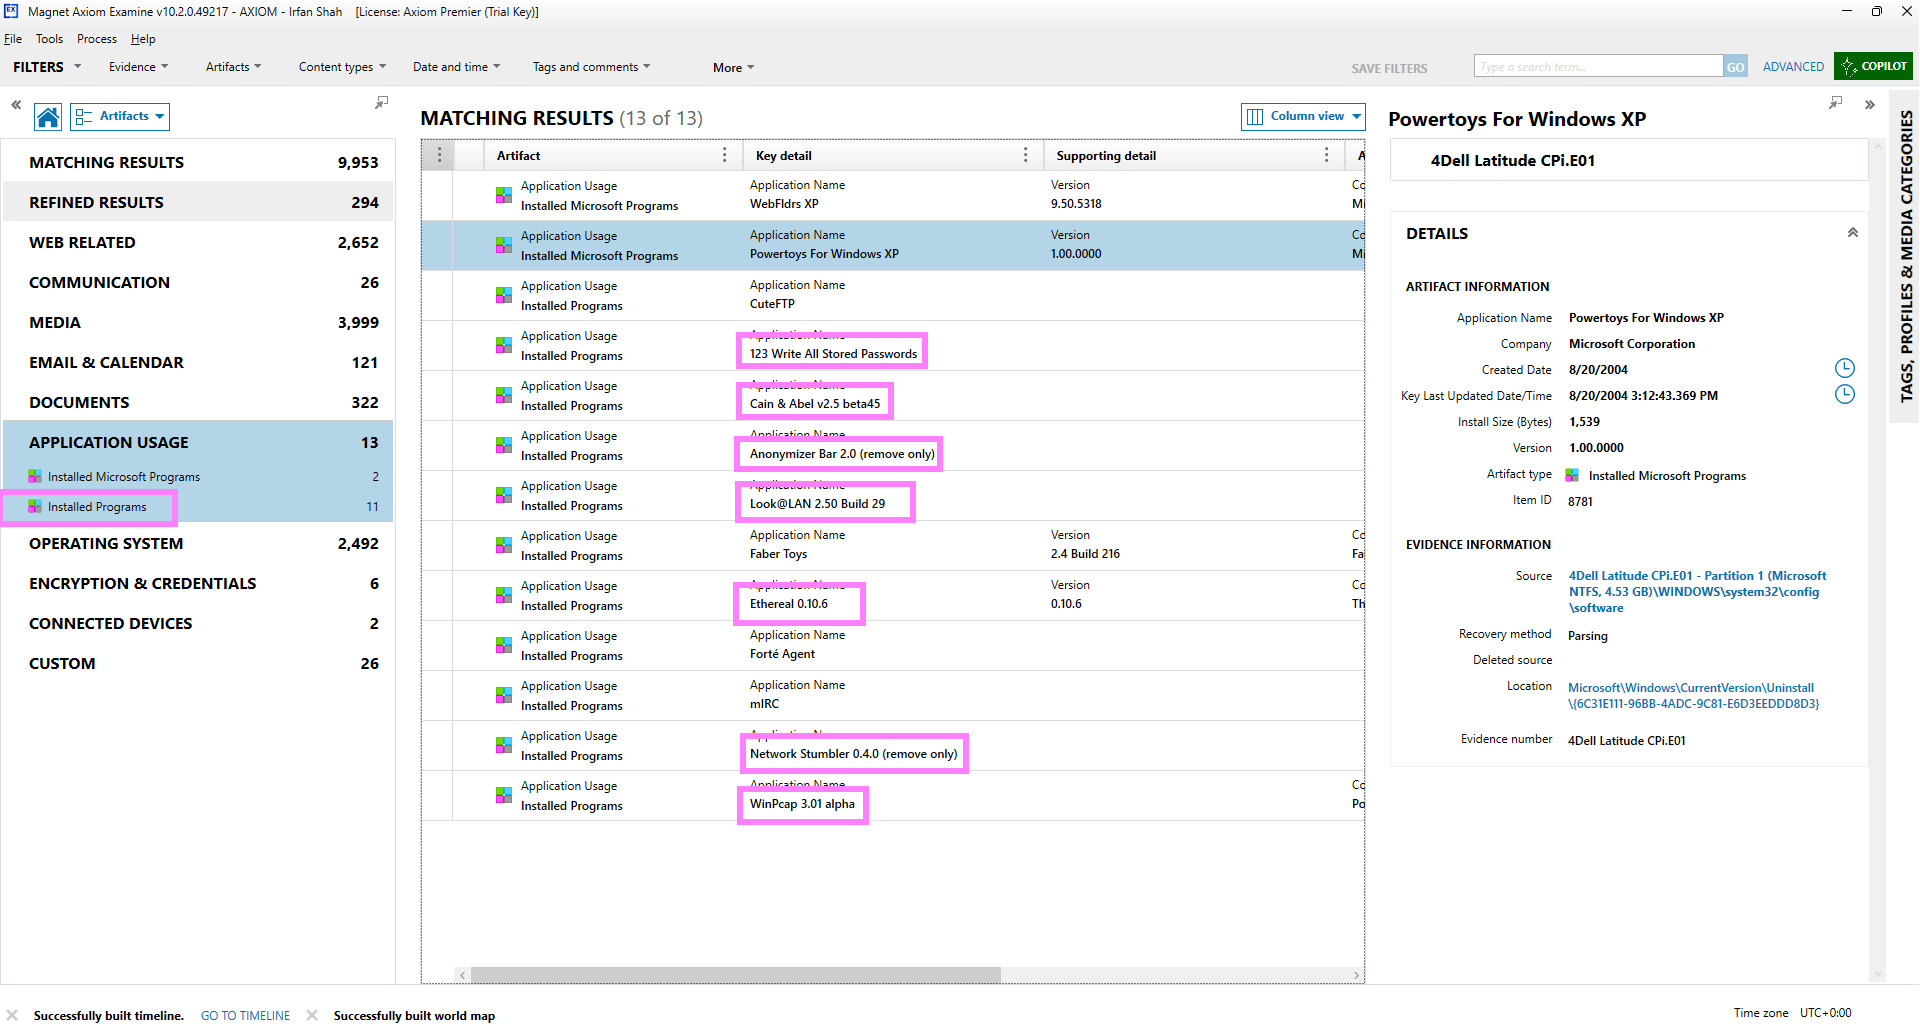Open the Location registry path link
This screenshot has height=1030, width=1920.
[x=1693, y=695]
